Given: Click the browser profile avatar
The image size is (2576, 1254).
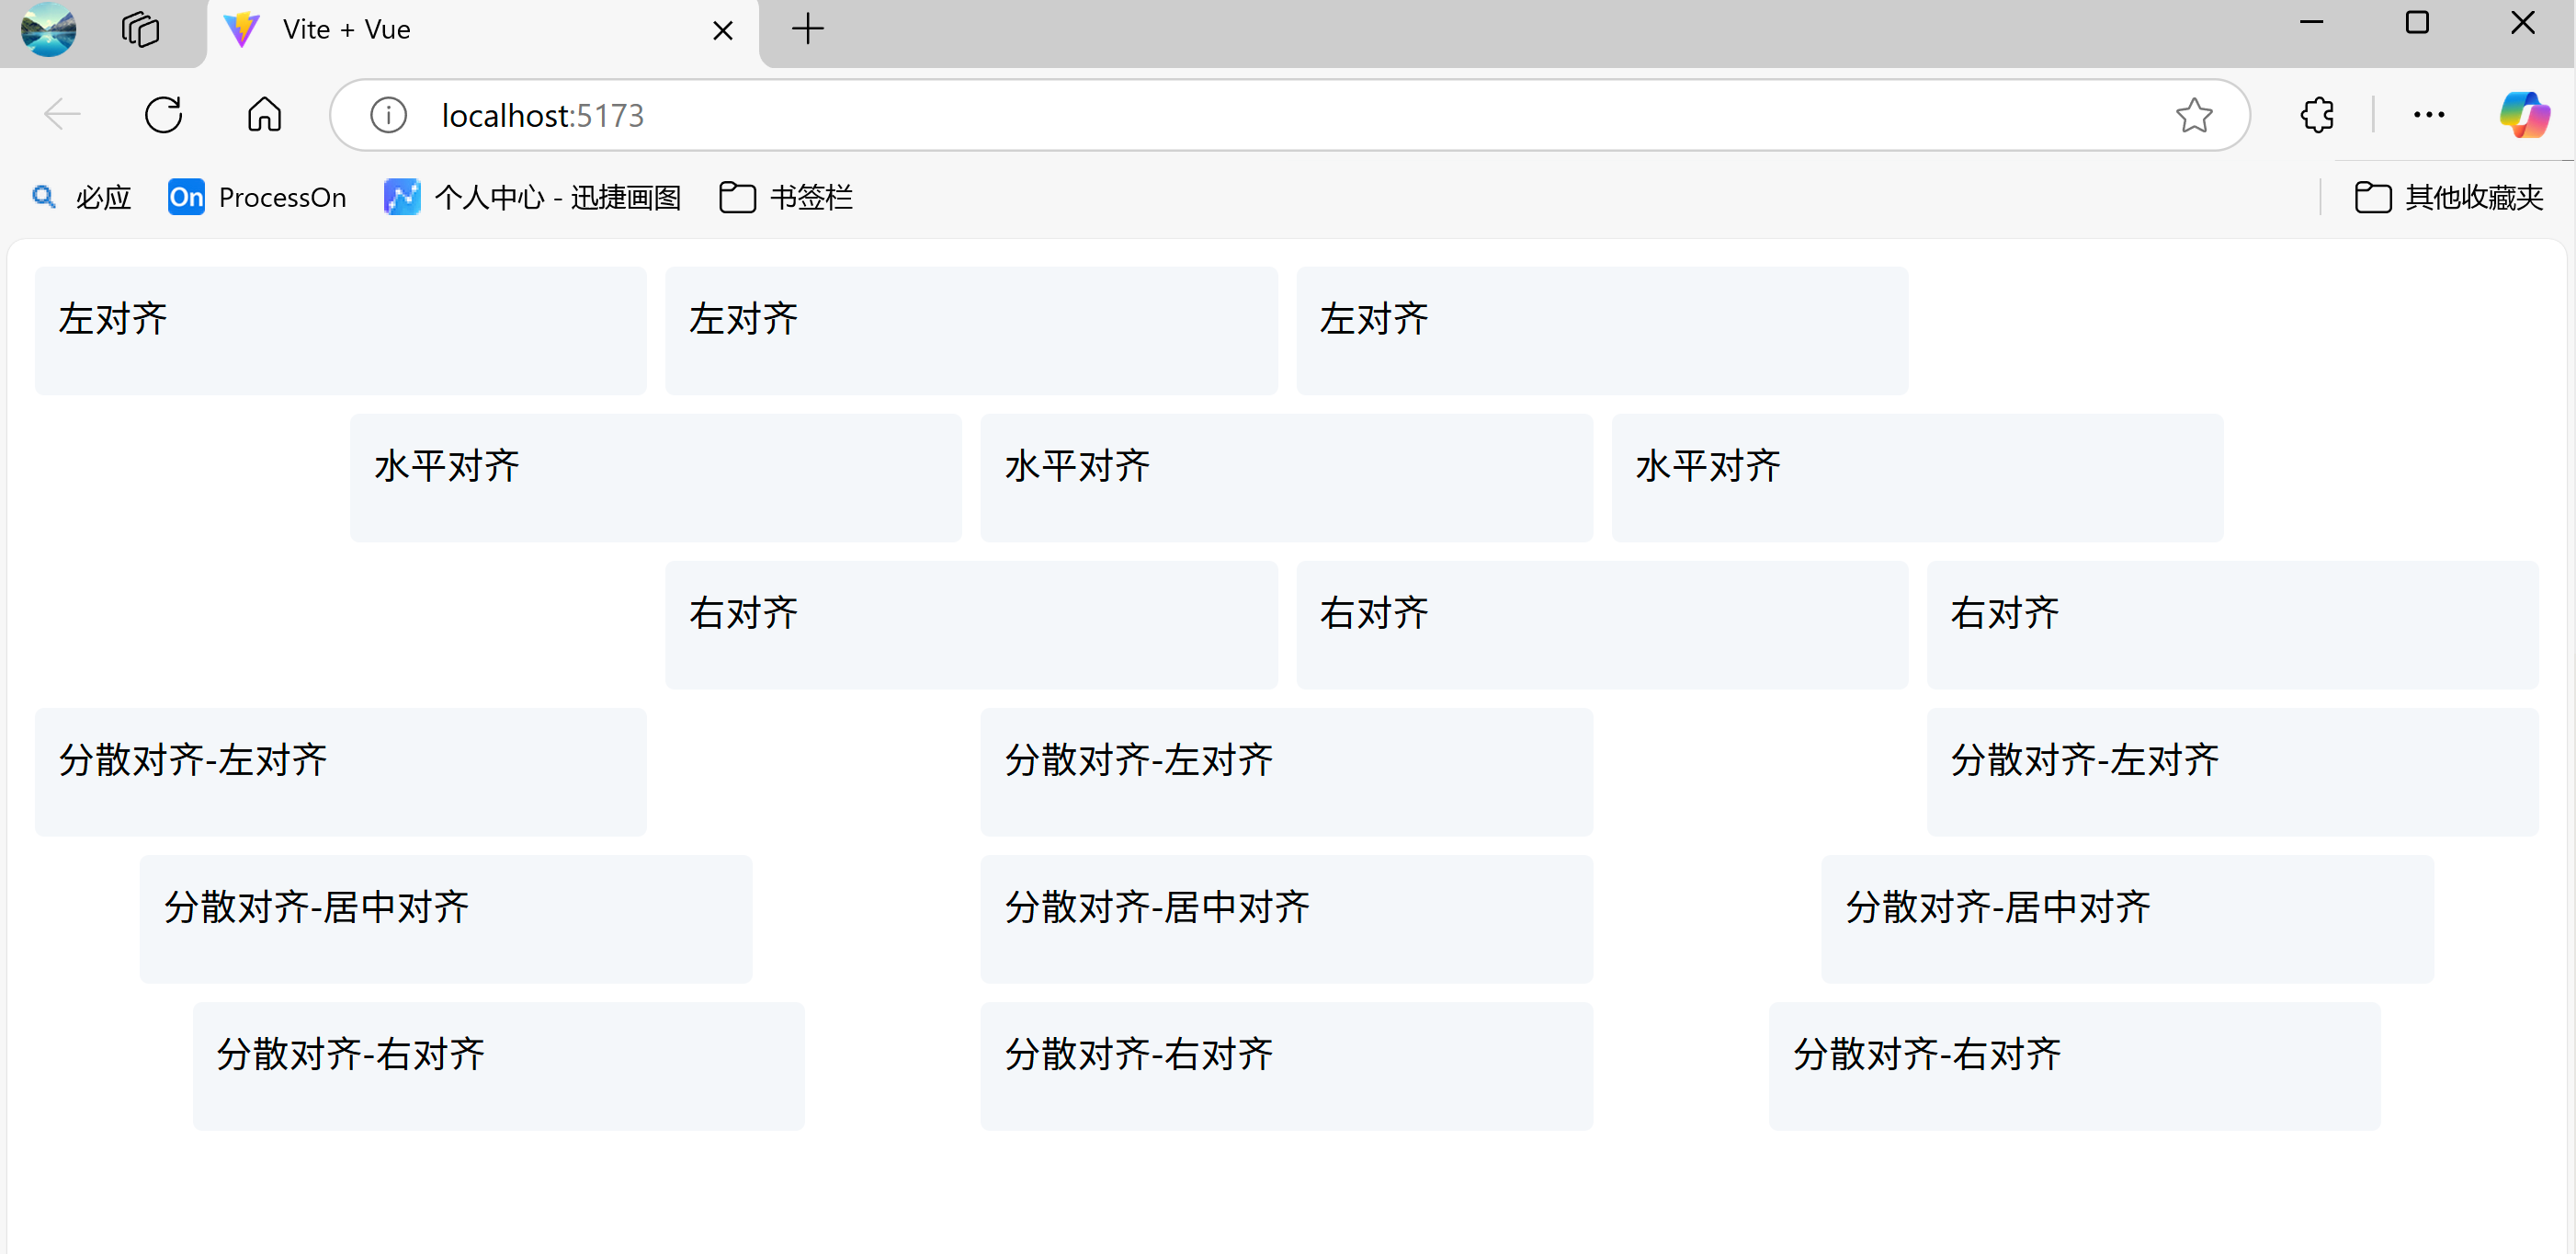Looking at the screenshot, I should point(48,29).
